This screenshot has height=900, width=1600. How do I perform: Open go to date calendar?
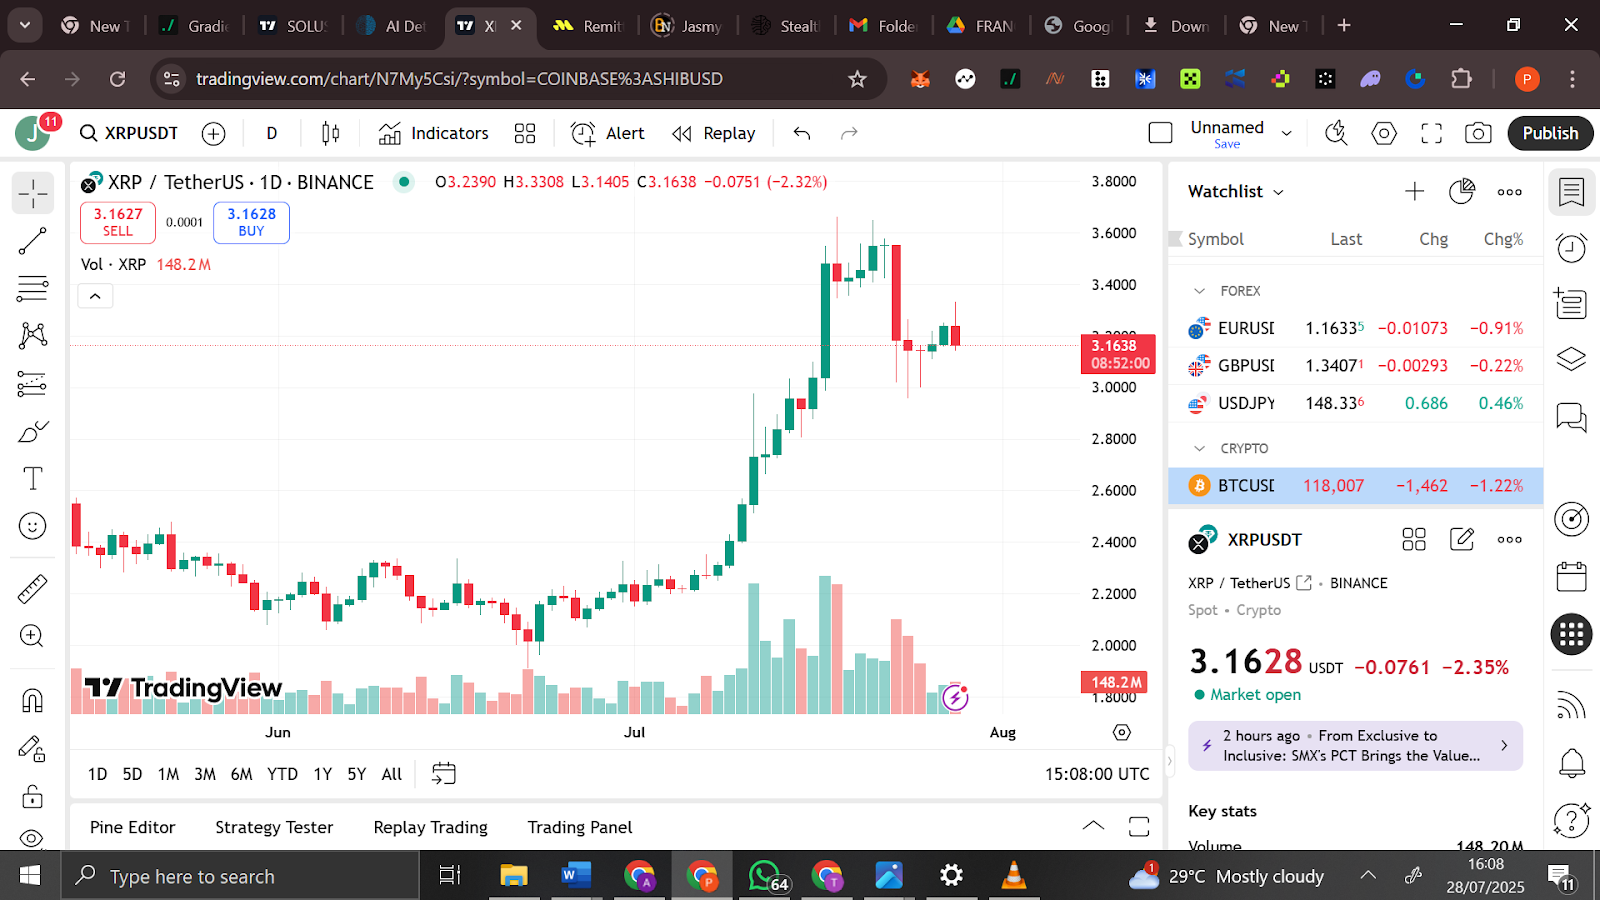pos(443,774)
